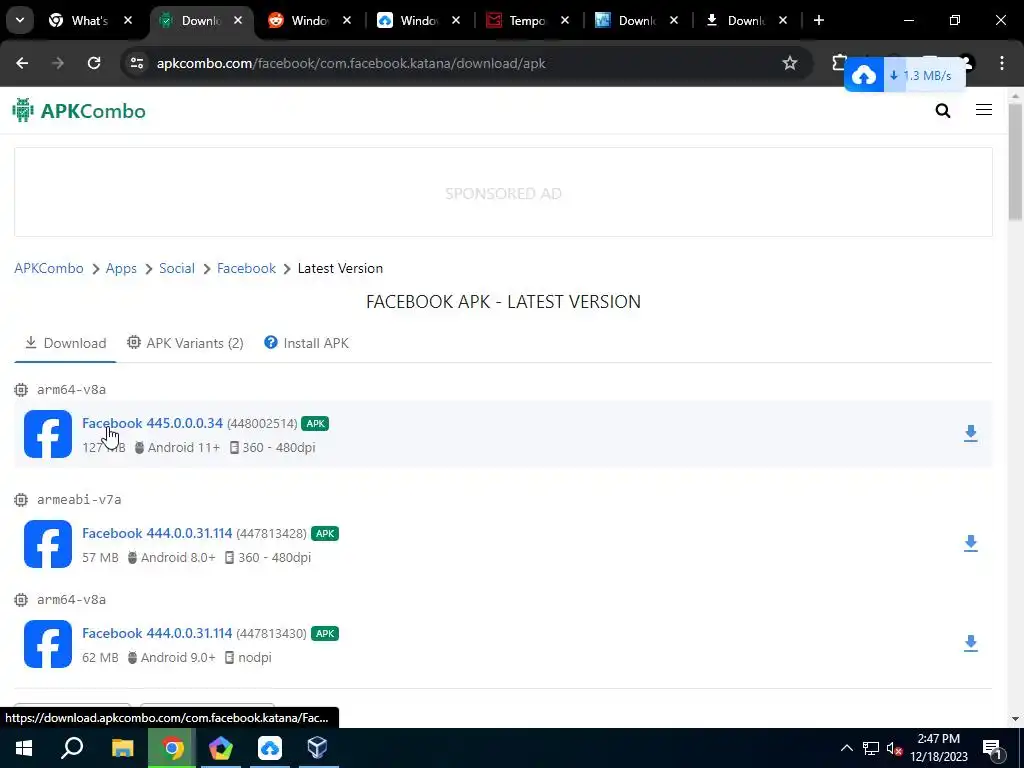Switch to the What's tab
This screenshot has height=768, width=1024.
click(x=89, y=20)
